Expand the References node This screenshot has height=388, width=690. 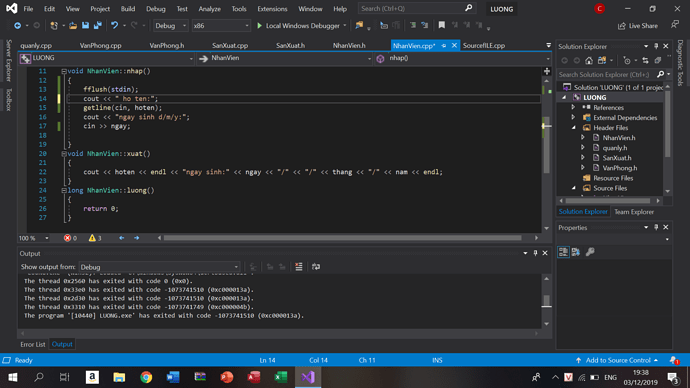(x=573, y=107)
